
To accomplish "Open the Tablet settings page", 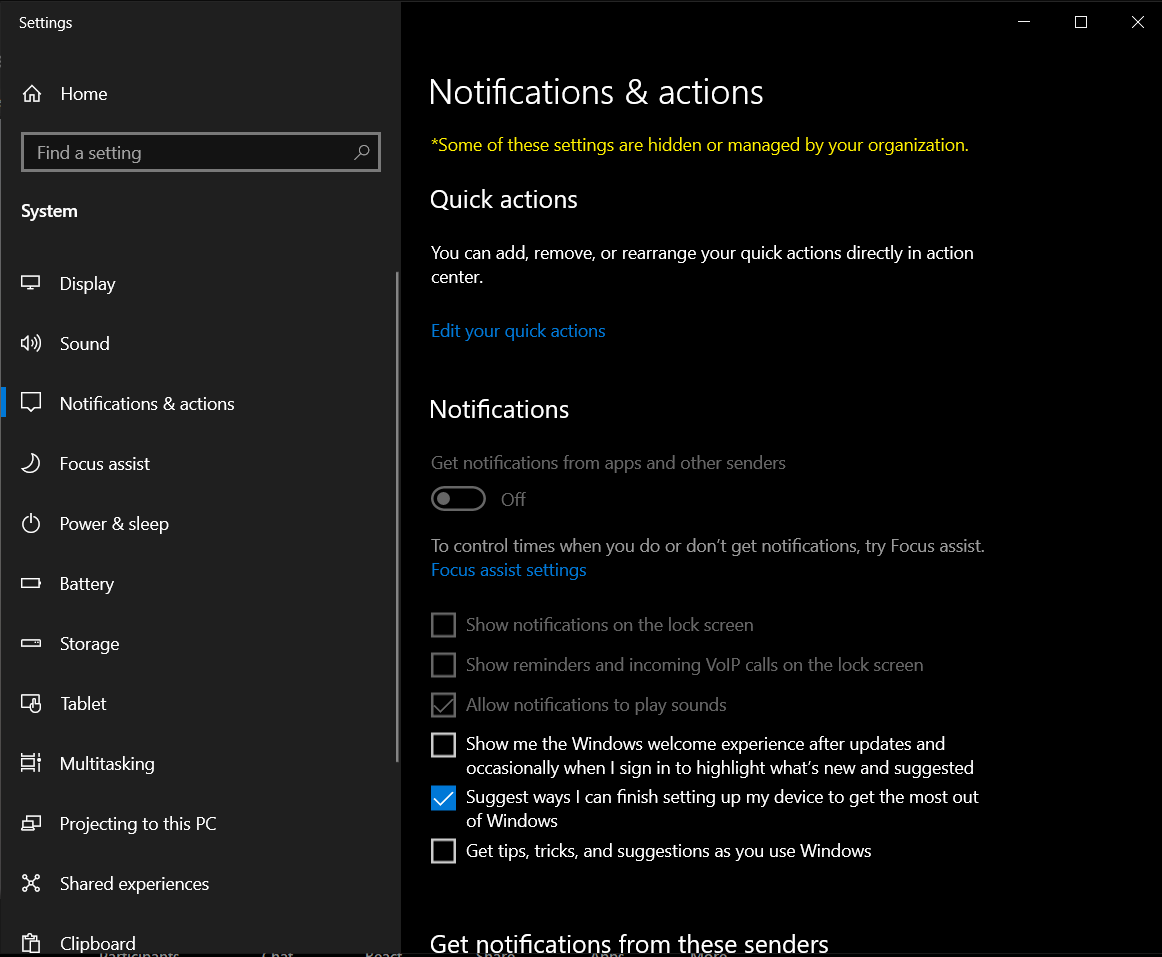I will (x=83, y=703).
